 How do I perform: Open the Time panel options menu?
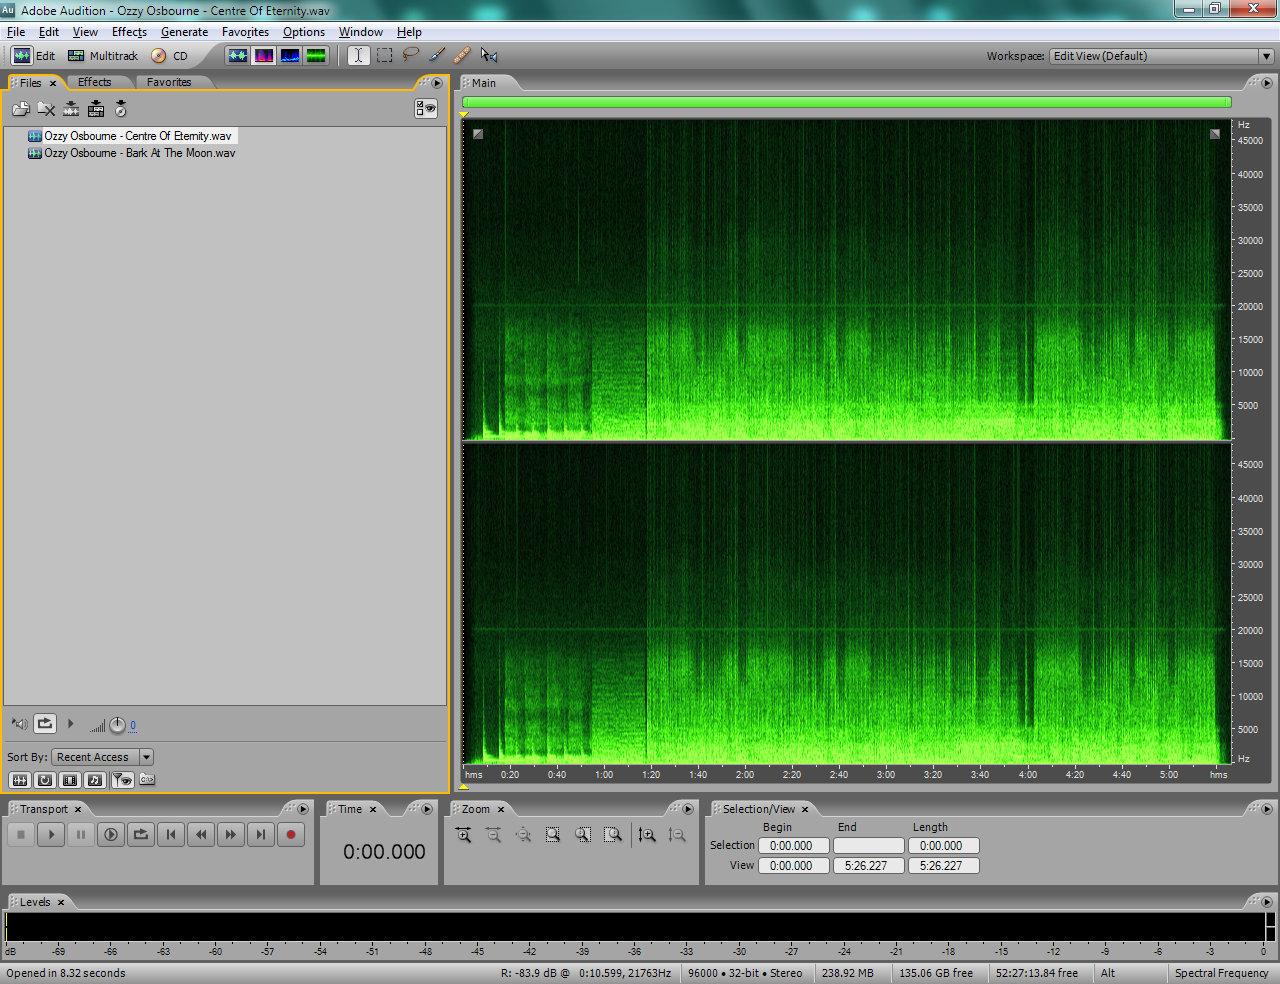pyautogui.click(x=427, y=809)
